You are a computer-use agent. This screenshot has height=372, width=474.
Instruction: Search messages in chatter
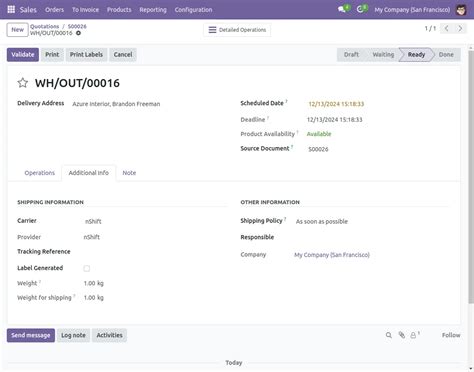389,335
